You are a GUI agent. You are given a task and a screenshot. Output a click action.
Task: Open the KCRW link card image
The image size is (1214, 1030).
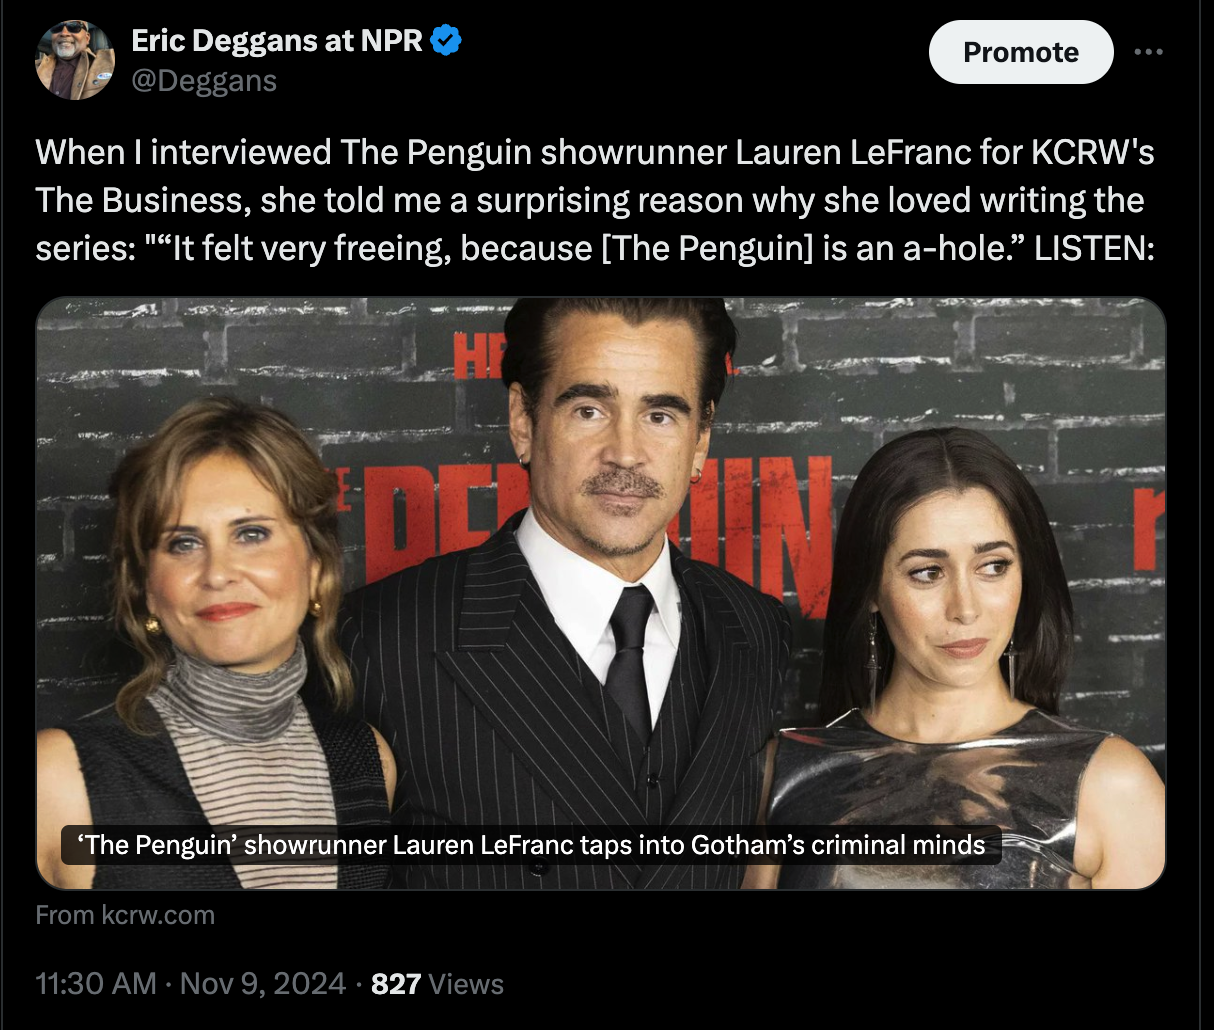coord(600,560)
